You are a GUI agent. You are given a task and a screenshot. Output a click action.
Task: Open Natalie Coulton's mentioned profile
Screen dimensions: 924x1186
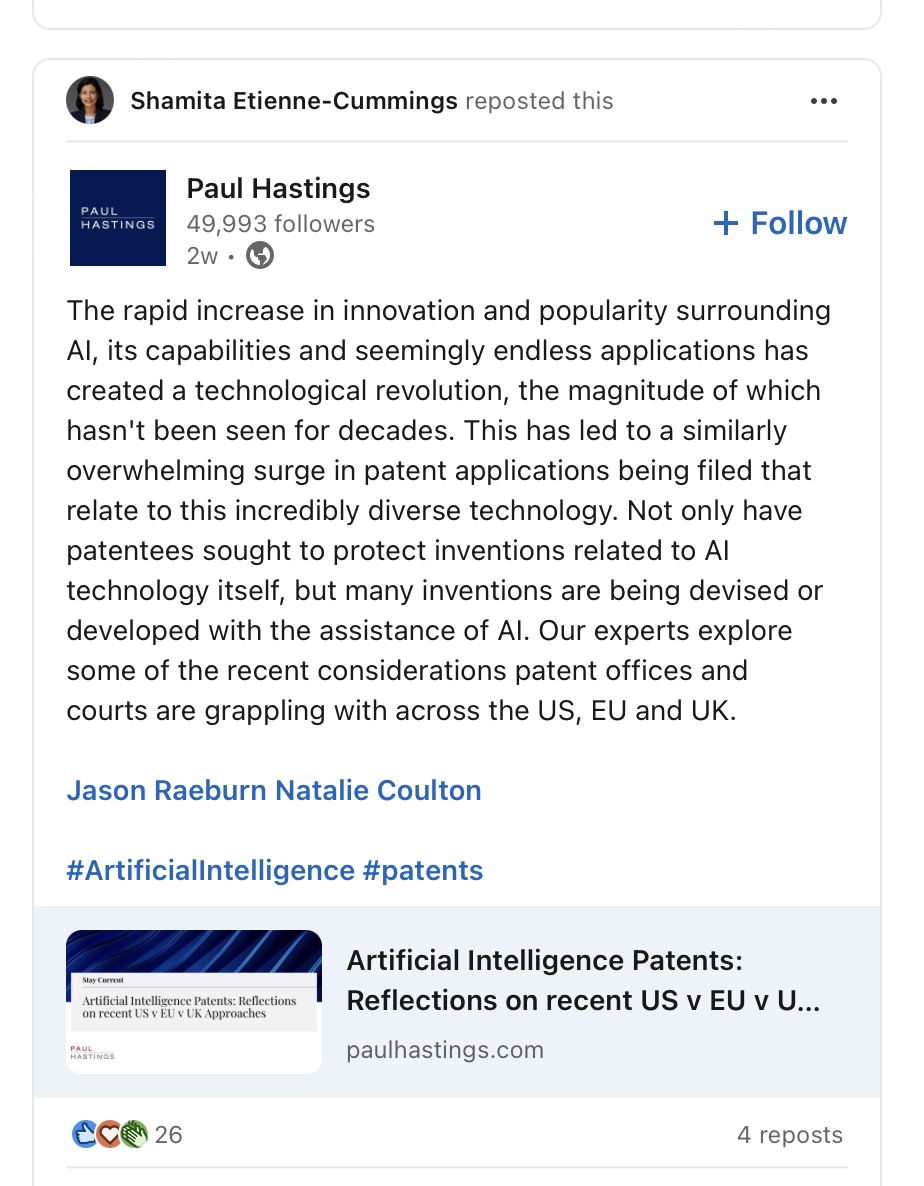point(378,790)
